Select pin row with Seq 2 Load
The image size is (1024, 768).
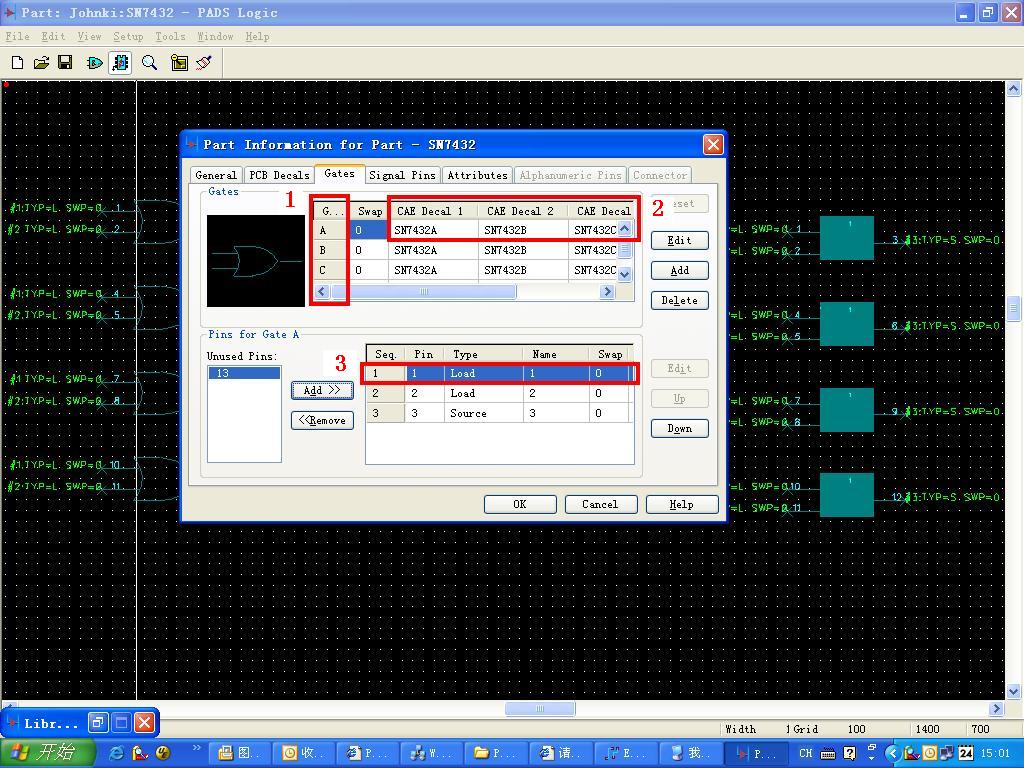pos(500,393)
